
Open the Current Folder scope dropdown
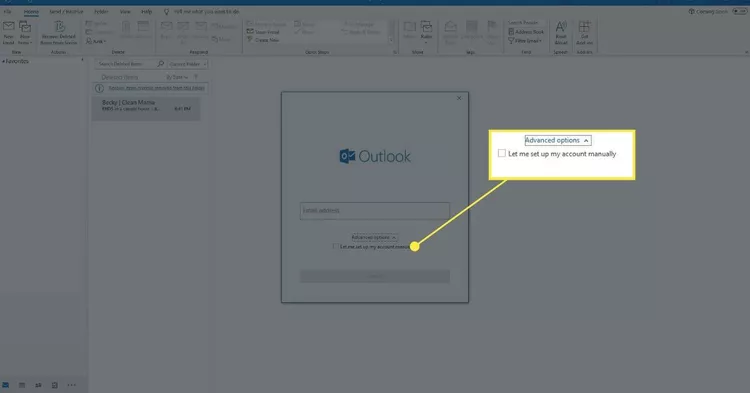(187, 64)
